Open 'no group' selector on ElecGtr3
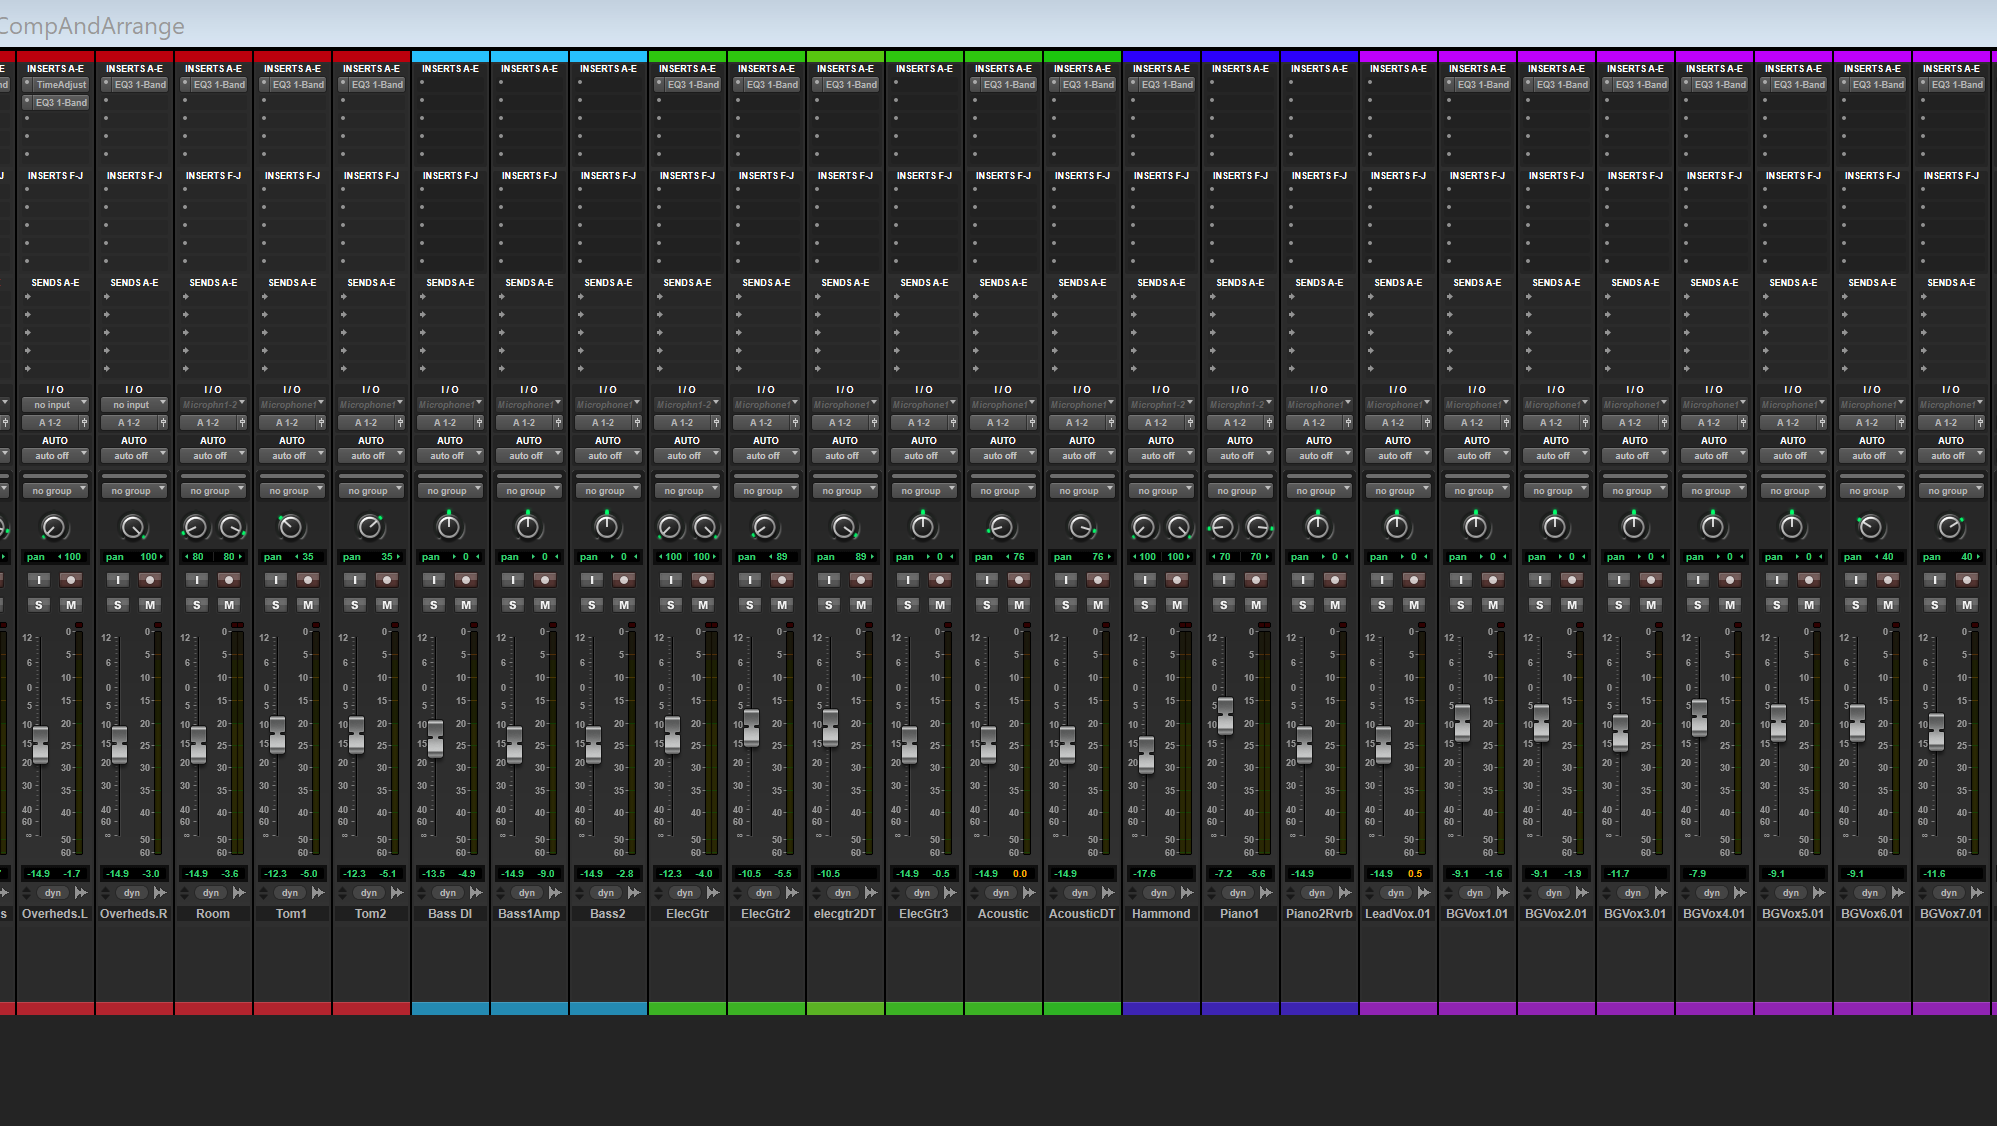1997x1126 pixels. 923,491
